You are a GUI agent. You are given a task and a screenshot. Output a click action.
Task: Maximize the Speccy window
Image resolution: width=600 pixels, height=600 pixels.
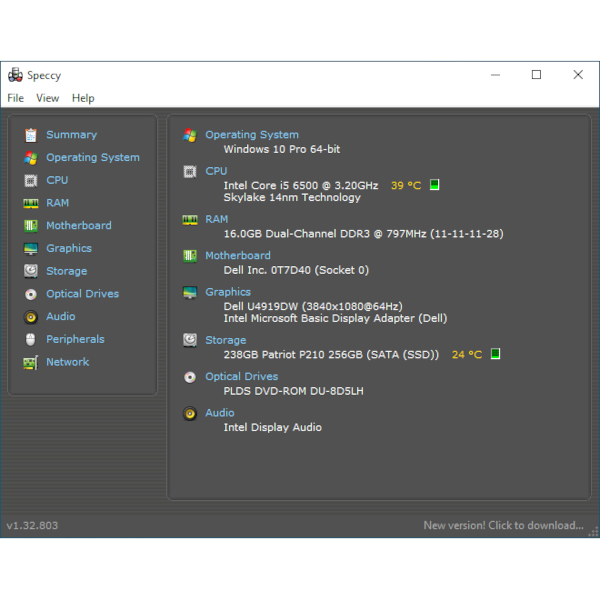pos(536,75)
